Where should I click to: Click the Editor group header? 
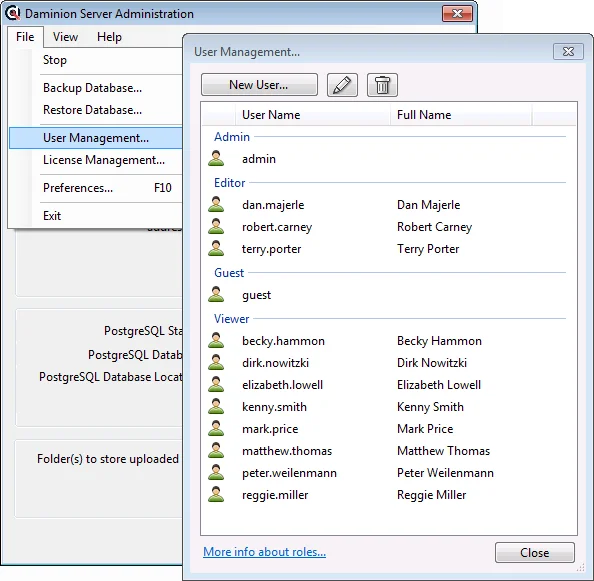[230, 183]
